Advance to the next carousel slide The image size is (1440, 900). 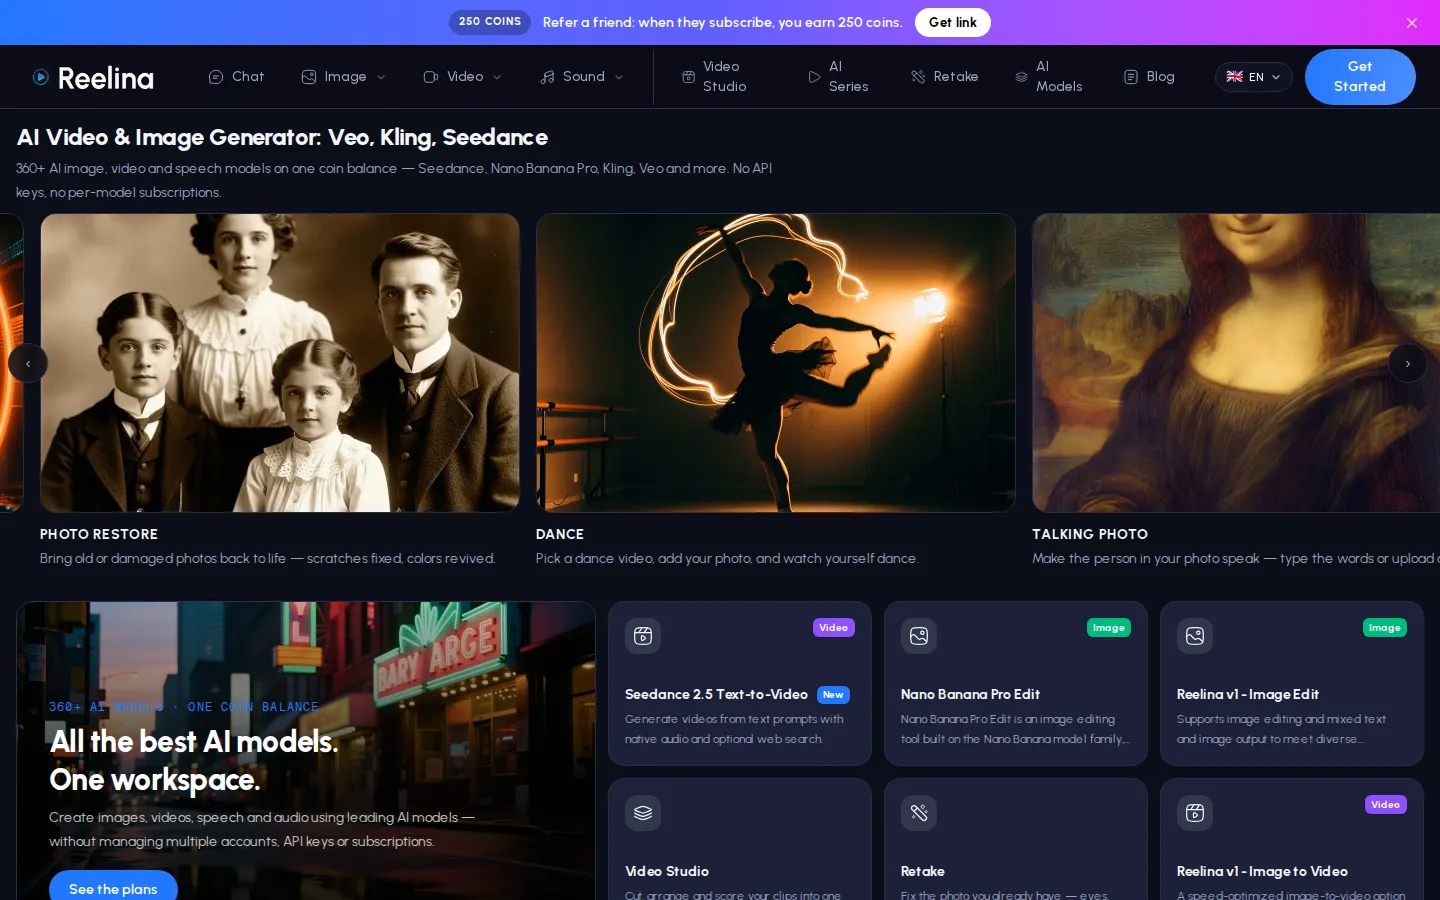pos(1408,363)
